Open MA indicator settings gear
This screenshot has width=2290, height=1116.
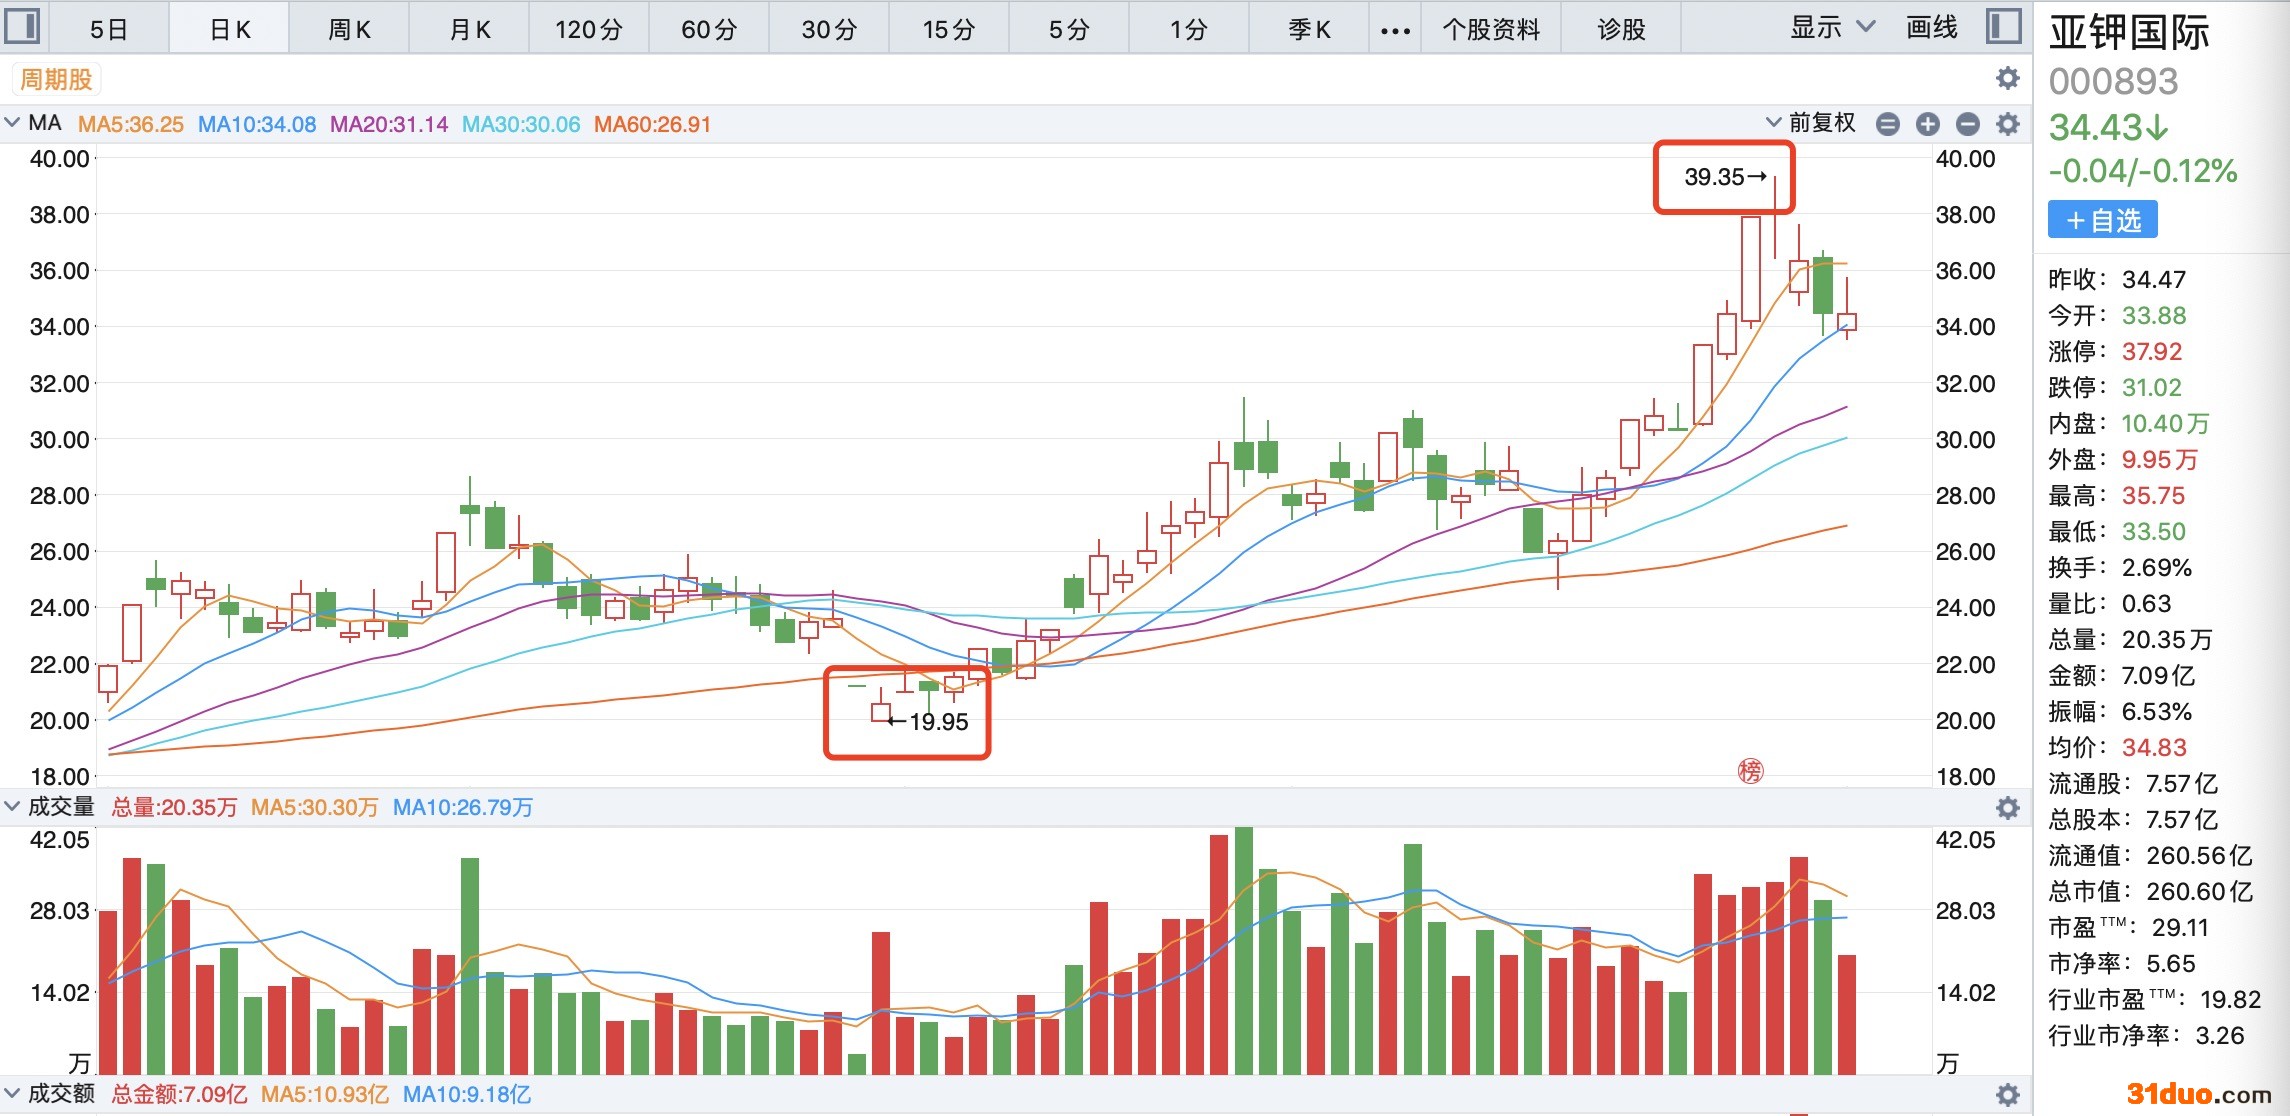tap(2007, 124)
